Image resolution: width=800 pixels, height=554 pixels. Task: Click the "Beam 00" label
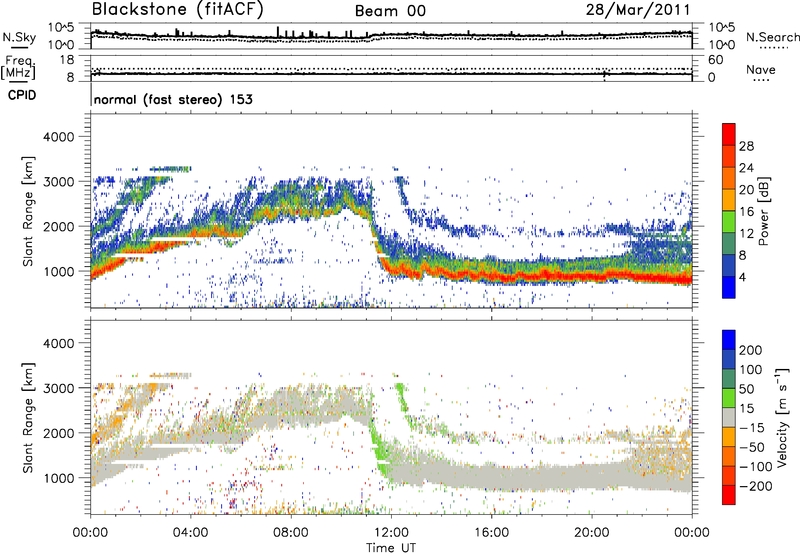(390, 11)
